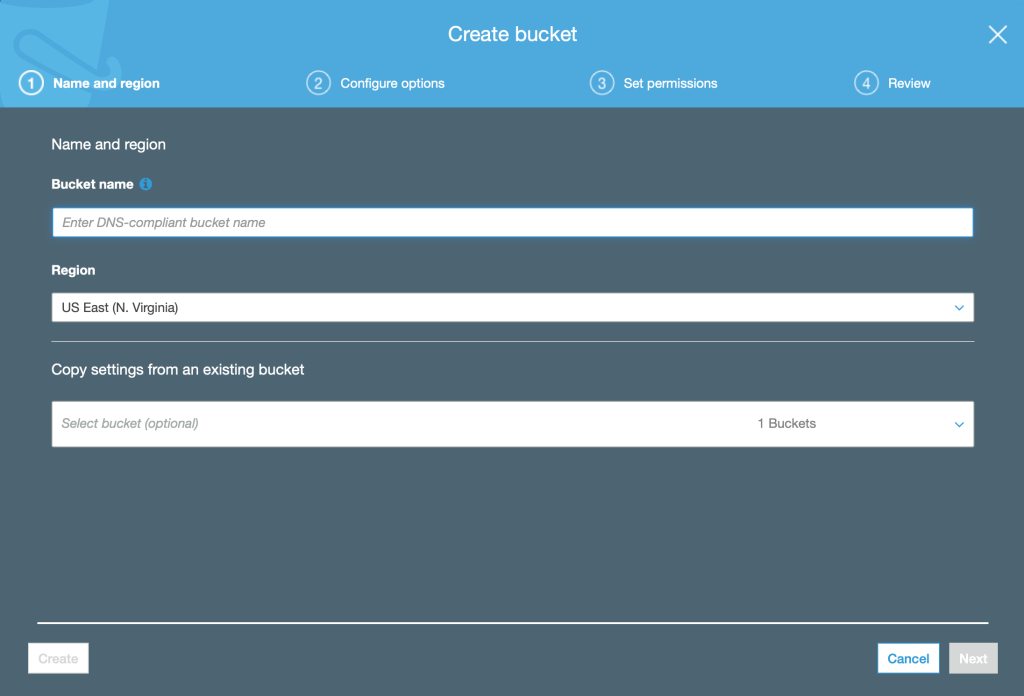The width and height of the screenshot is (1024, 696).
Task: Open the Select bucket (optional) dropdown
Action: point(400,424)
